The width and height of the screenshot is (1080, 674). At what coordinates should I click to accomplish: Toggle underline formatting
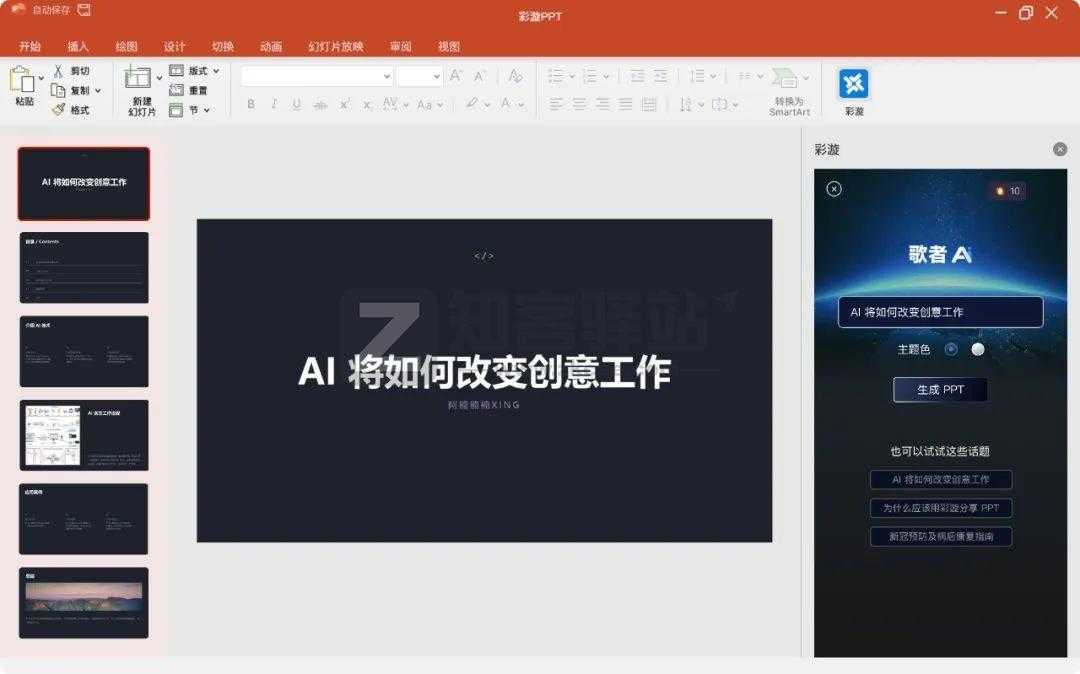point(295,104)
